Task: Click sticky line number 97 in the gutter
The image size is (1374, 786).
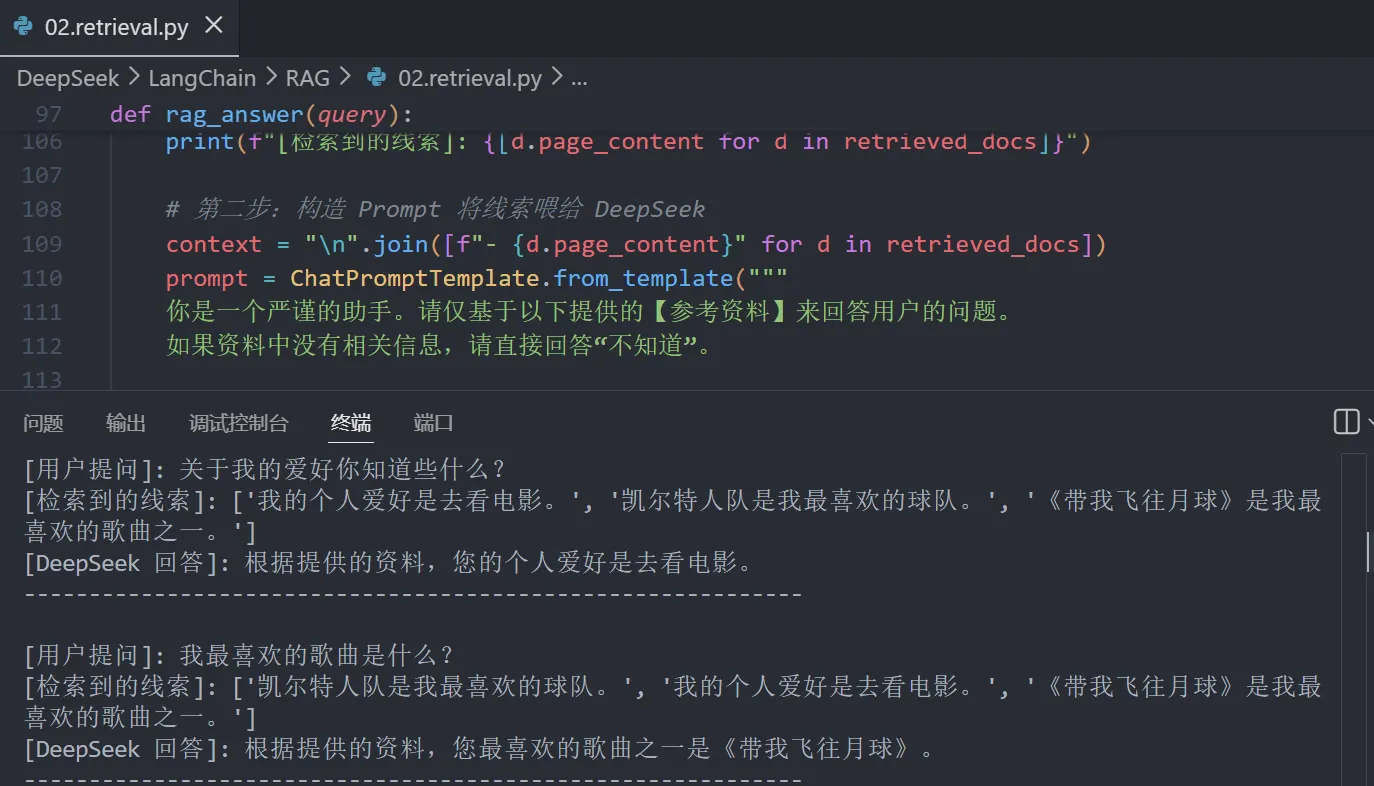Action: click(48, 114)
